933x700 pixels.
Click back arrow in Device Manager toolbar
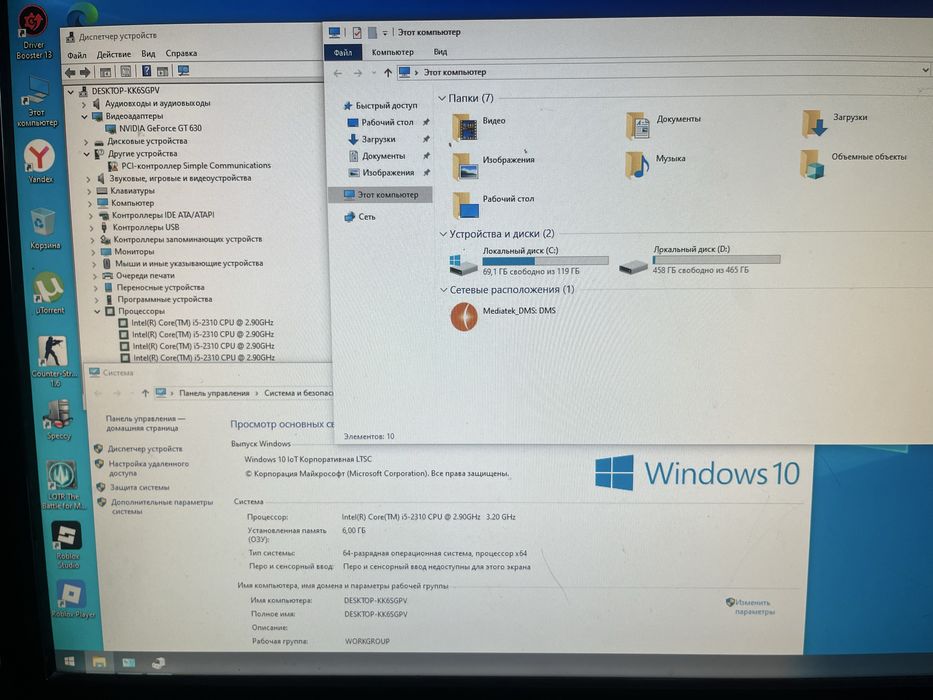coord(70,72)
